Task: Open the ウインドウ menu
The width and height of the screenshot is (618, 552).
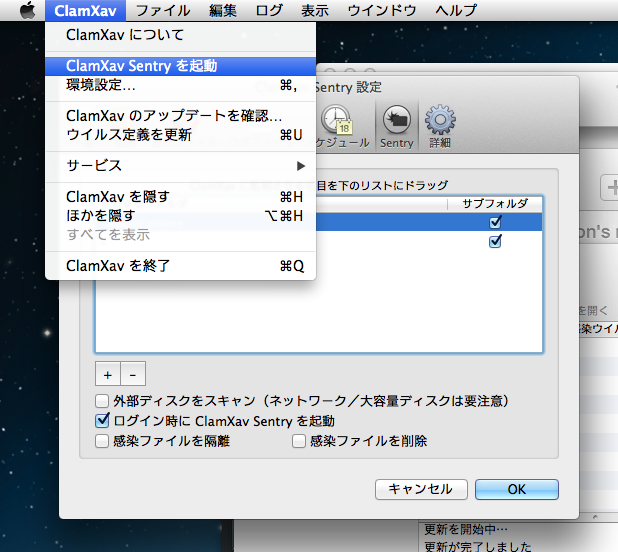Action: (x=382, y=10)
